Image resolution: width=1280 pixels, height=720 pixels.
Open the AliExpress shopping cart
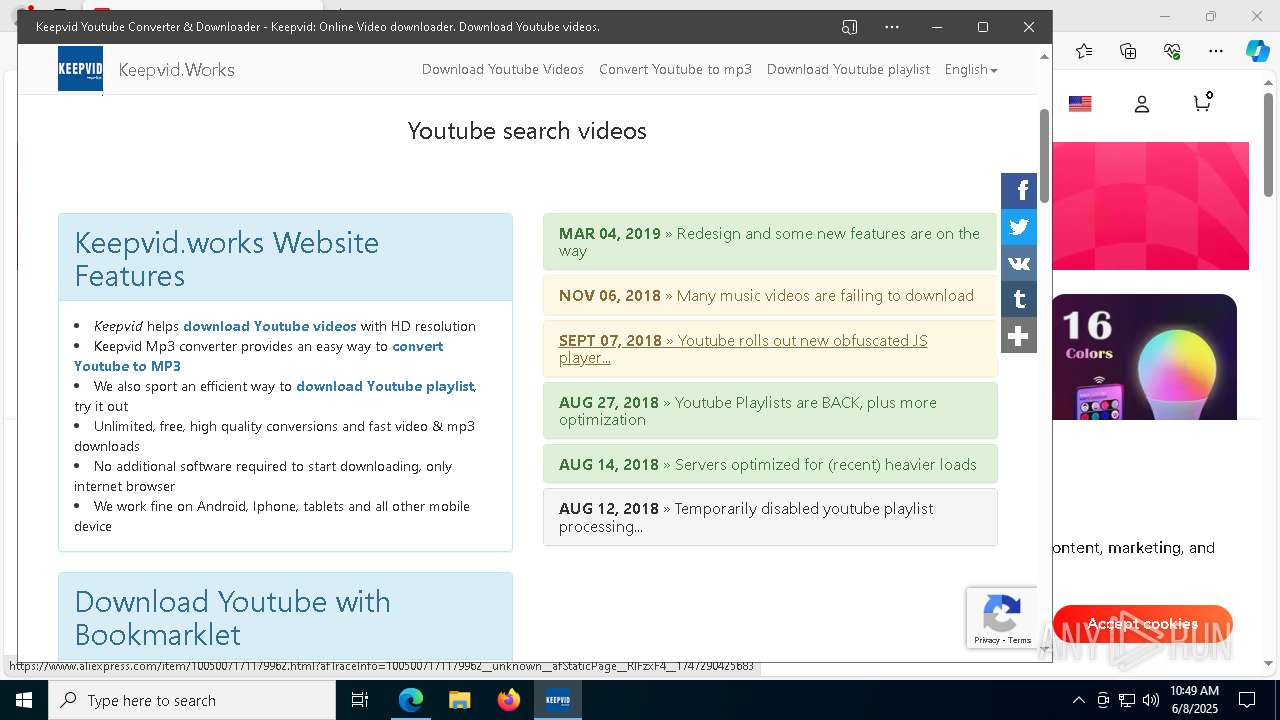point(1203,103)
